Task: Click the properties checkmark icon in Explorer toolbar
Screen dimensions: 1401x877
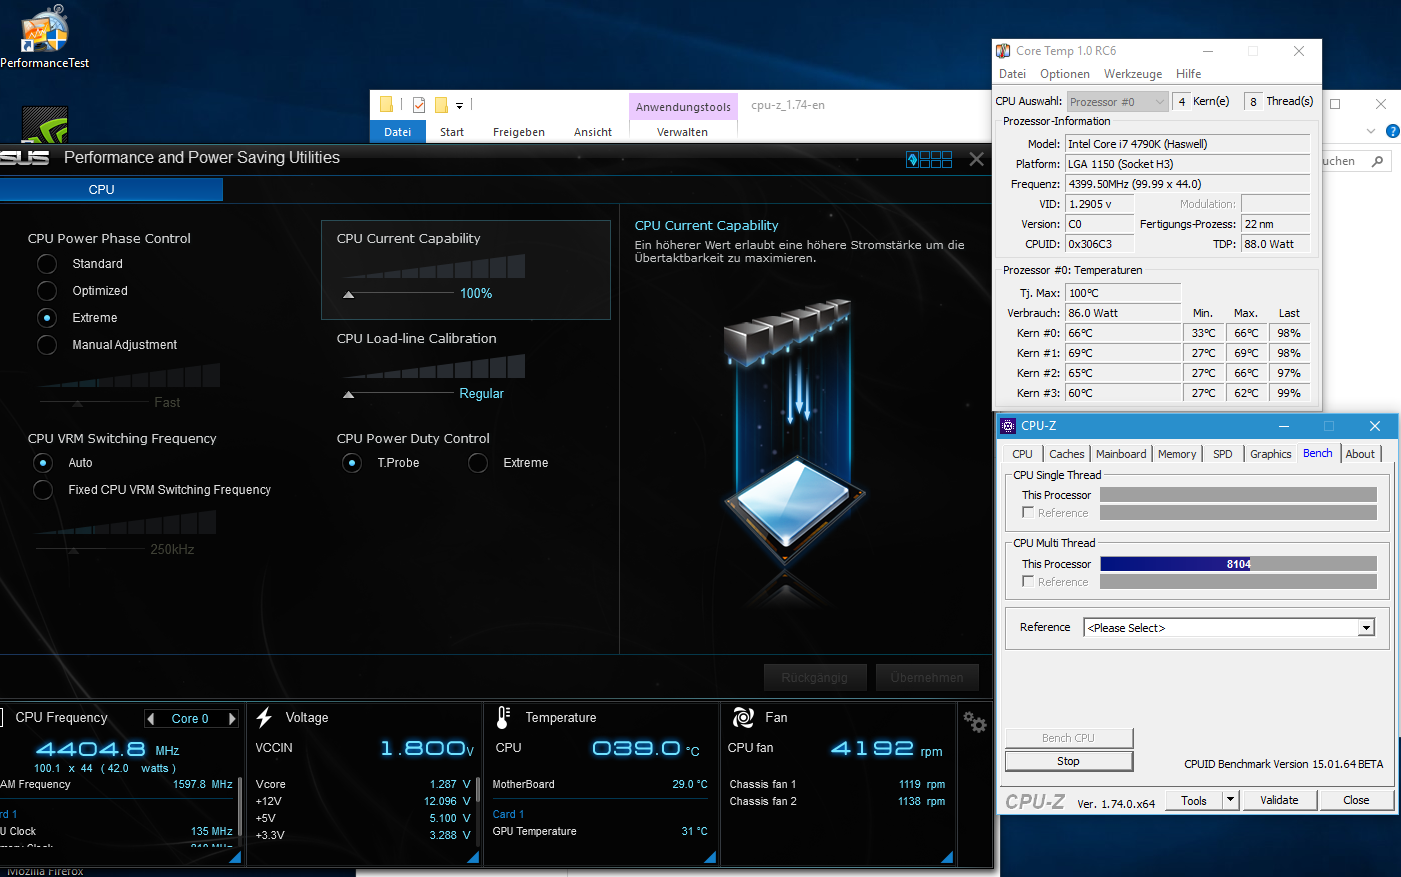Action: pos(419,104)
